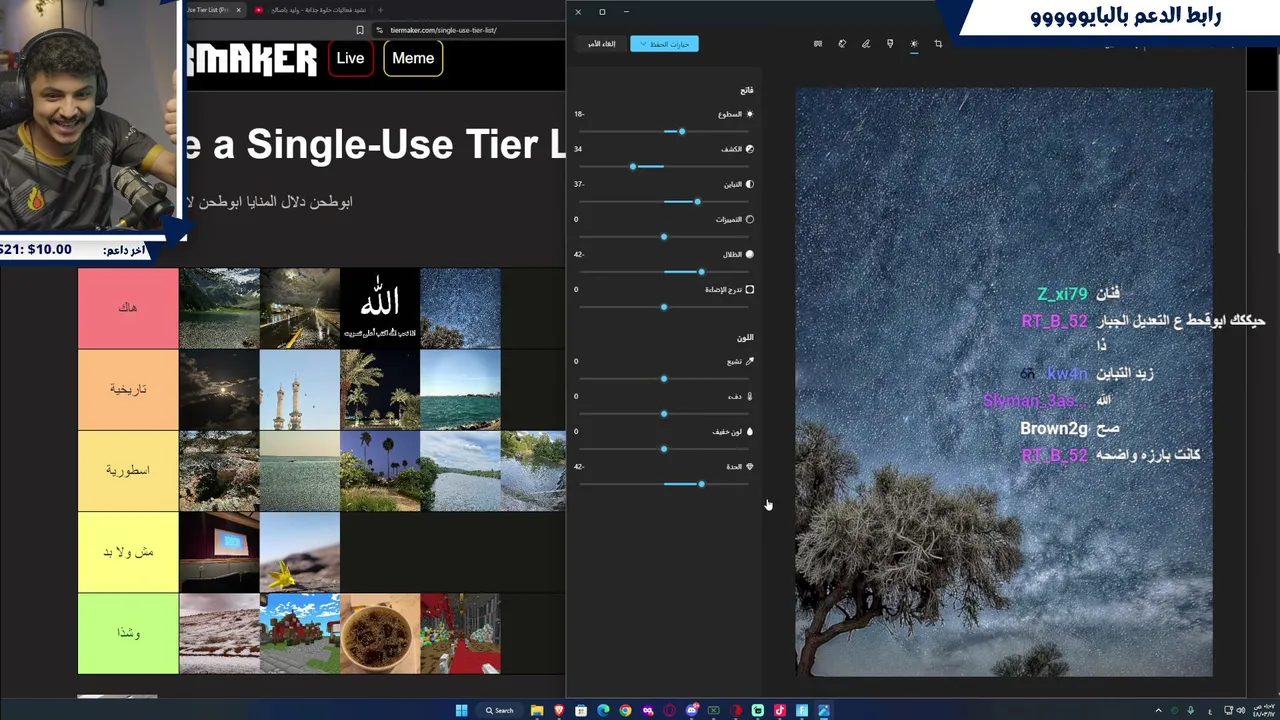This screenshot has height=720, width=1280.
Task: Open Brave browser from the taskbar
Action: (559, 711)
